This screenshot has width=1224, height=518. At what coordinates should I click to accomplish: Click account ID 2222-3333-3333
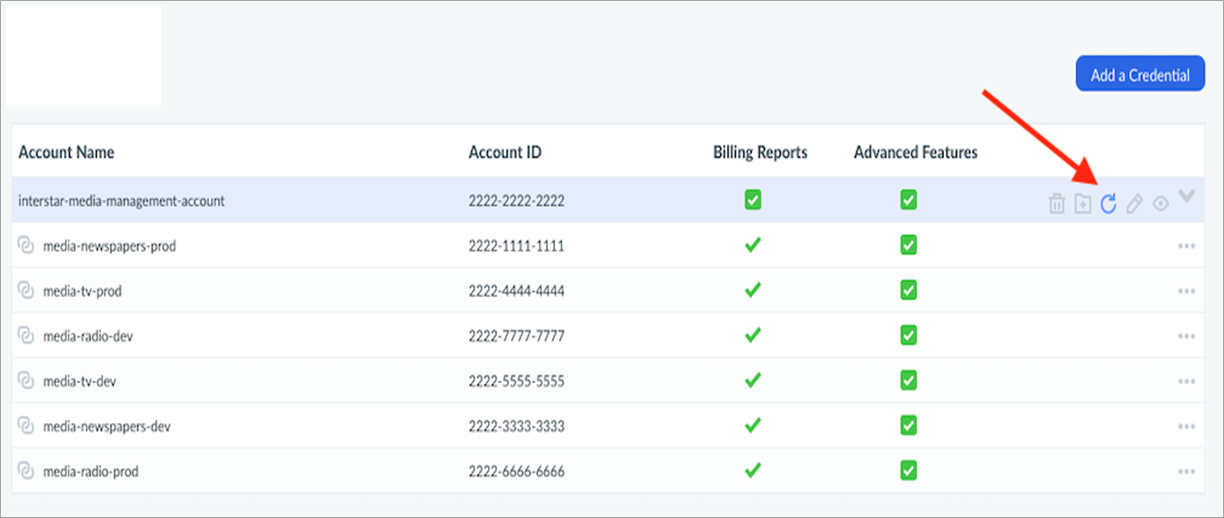(x=516, y=427)
